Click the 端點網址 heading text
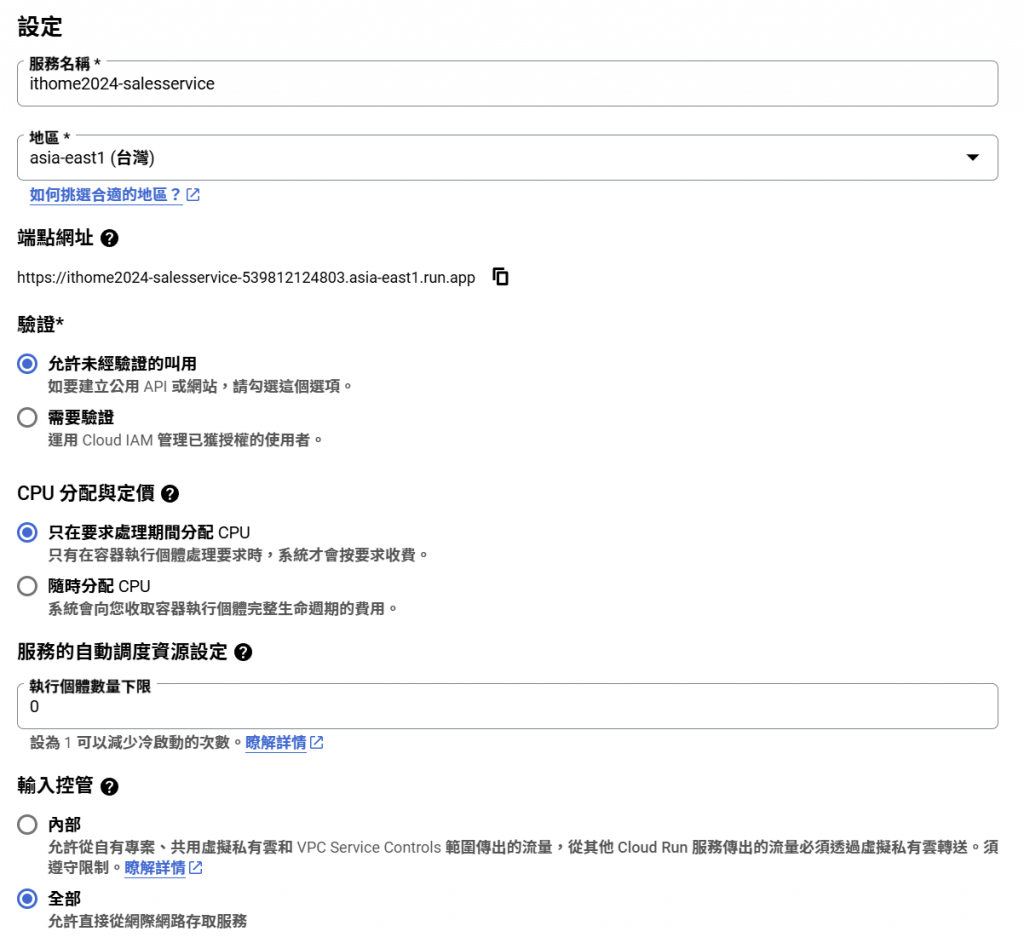The height and width of the screenshot is (943, 1024). (56, 238)
